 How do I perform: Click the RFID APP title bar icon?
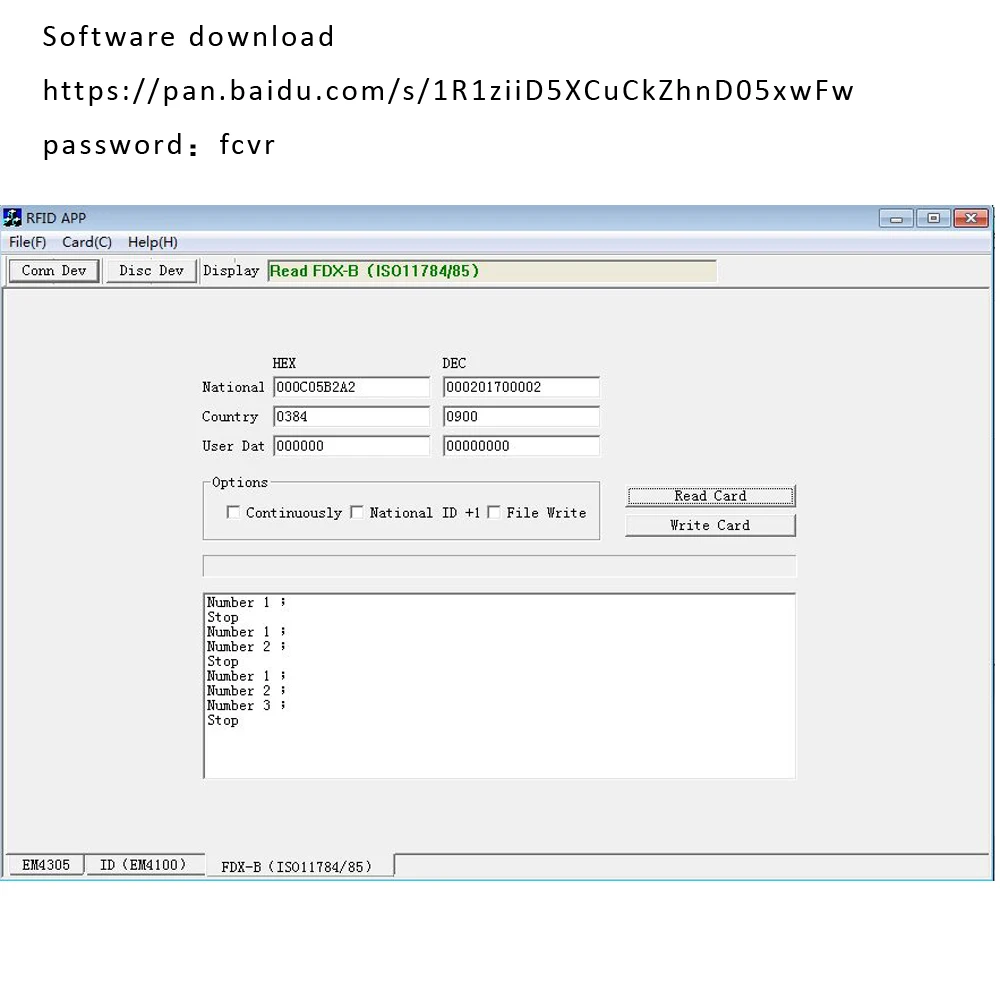[x=12, y=218]
